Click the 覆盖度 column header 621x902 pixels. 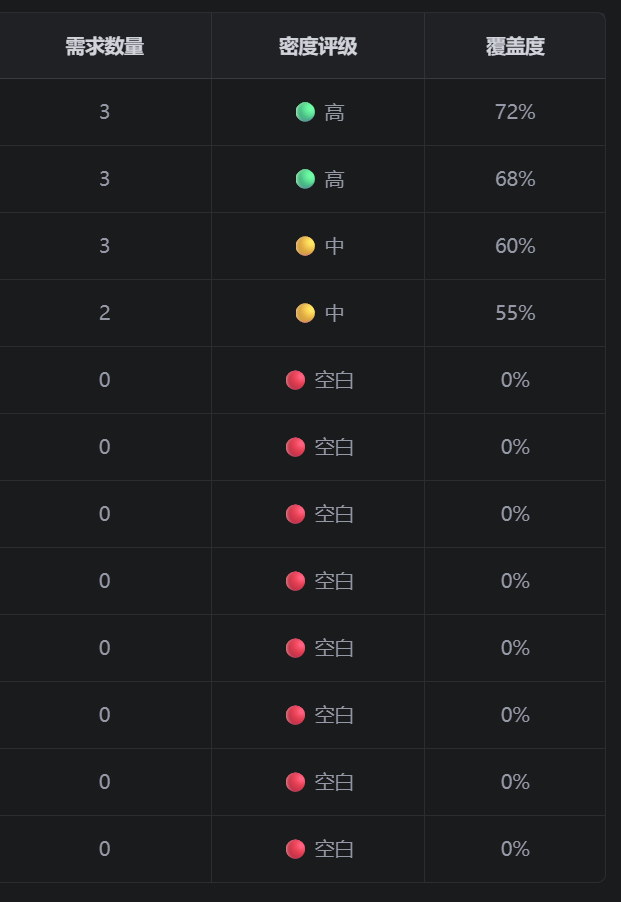(x=515, y=46)
